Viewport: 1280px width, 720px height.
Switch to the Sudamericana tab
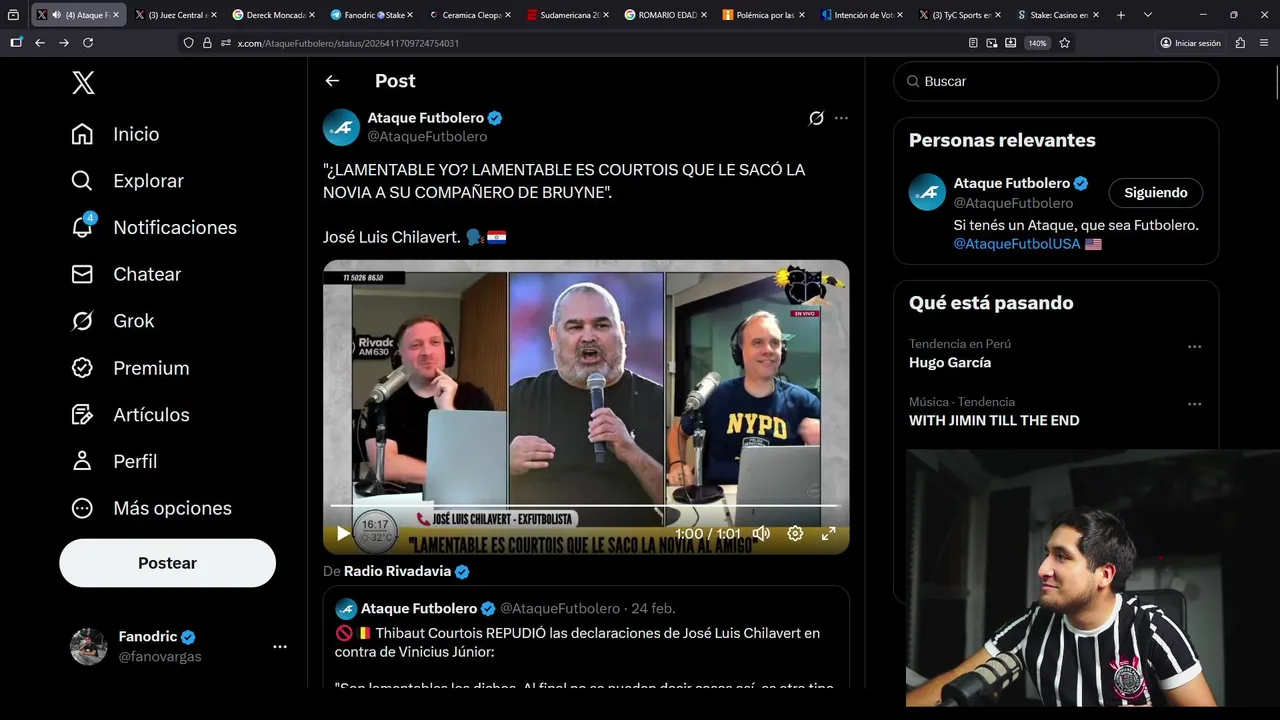(x=566, y=15)
